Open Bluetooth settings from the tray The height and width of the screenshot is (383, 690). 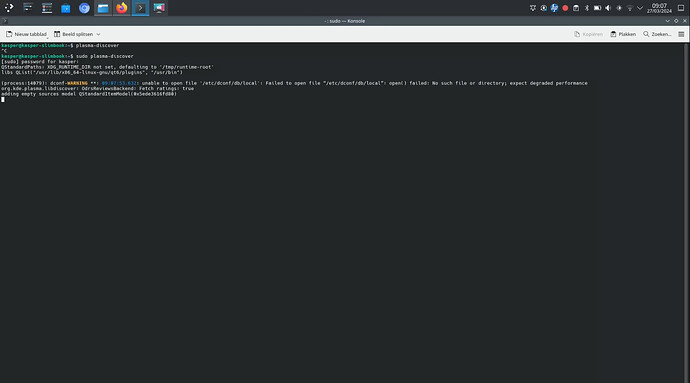[x=587, y=8]
